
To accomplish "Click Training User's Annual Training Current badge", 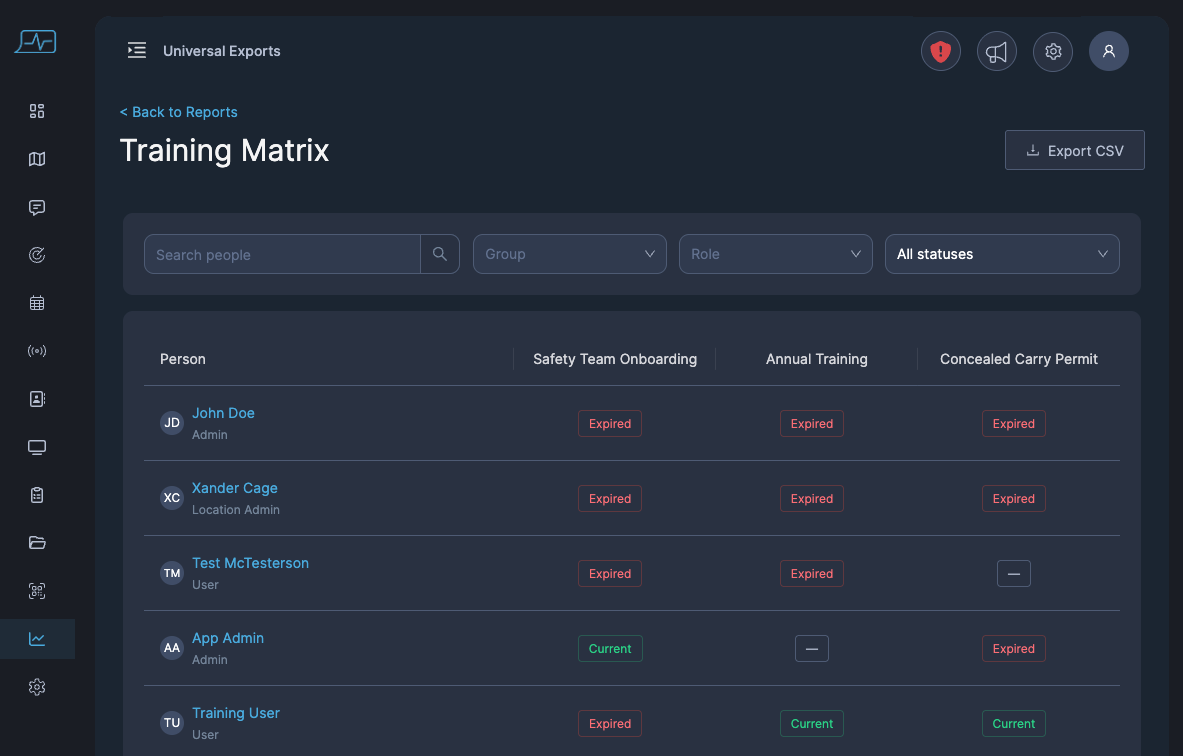I will [812, 724].
